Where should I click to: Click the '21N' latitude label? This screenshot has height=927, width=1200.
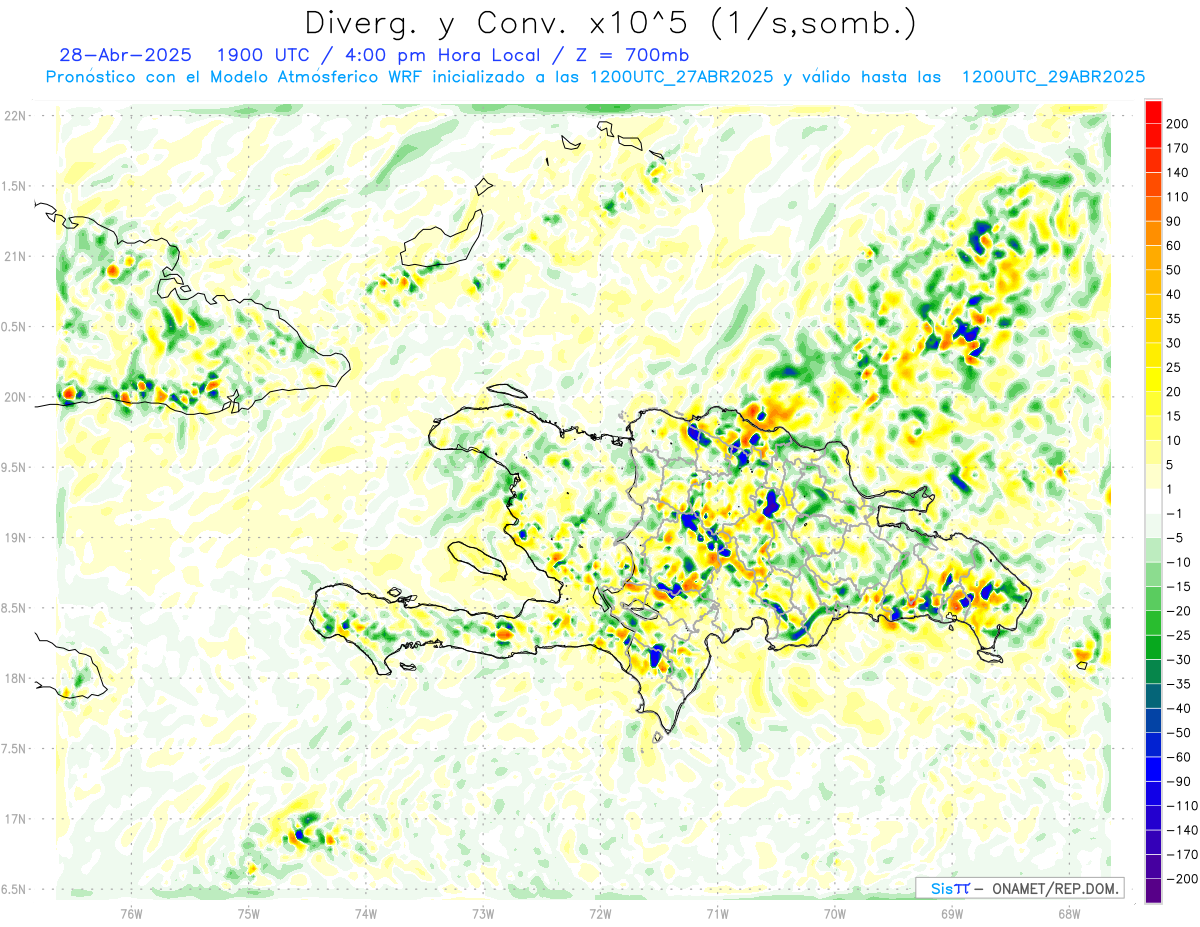pos(14,257)
